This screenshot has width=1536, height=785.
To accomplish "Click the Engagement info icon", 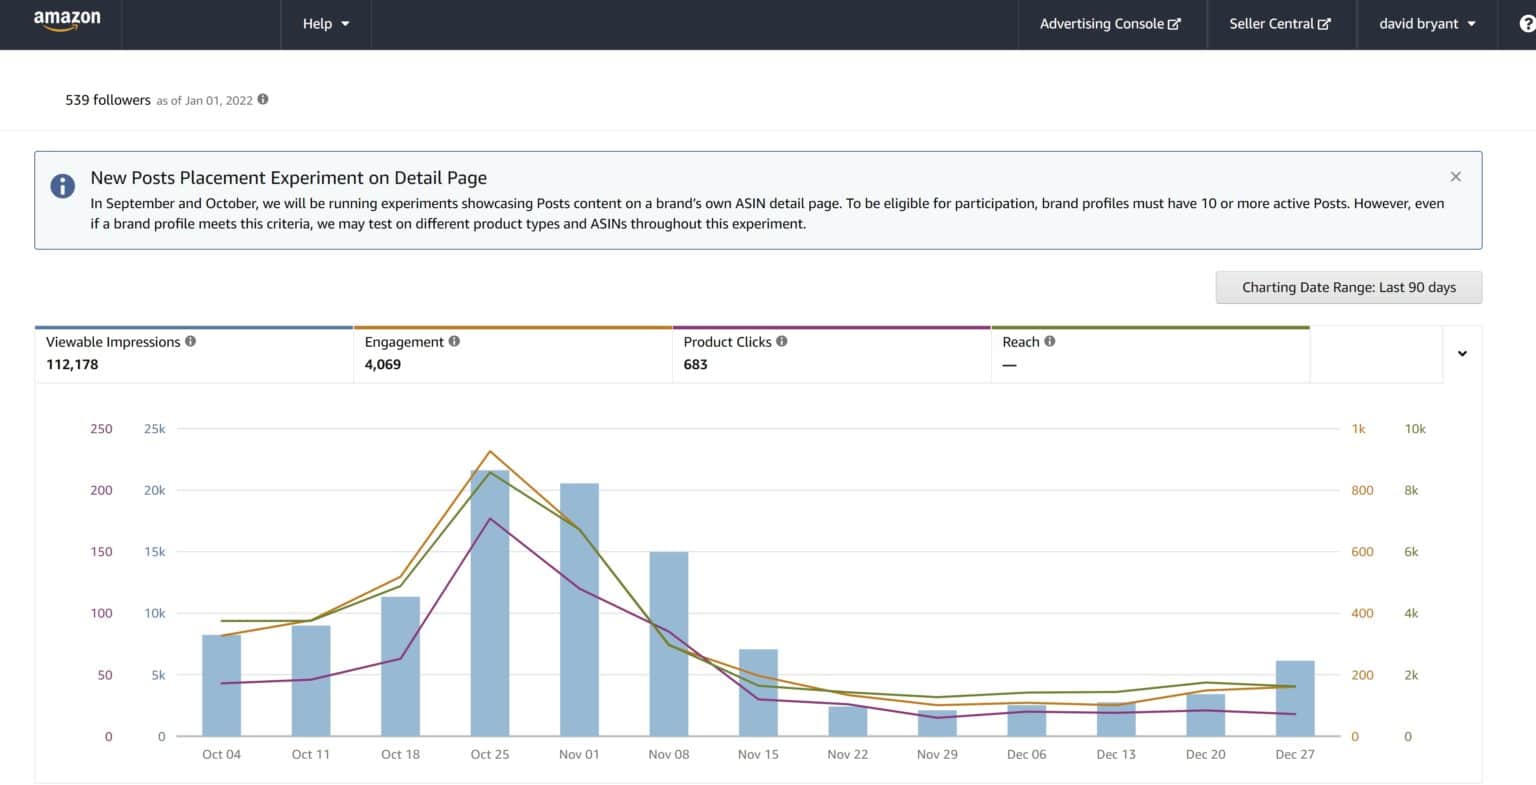I will pos(454,341).
